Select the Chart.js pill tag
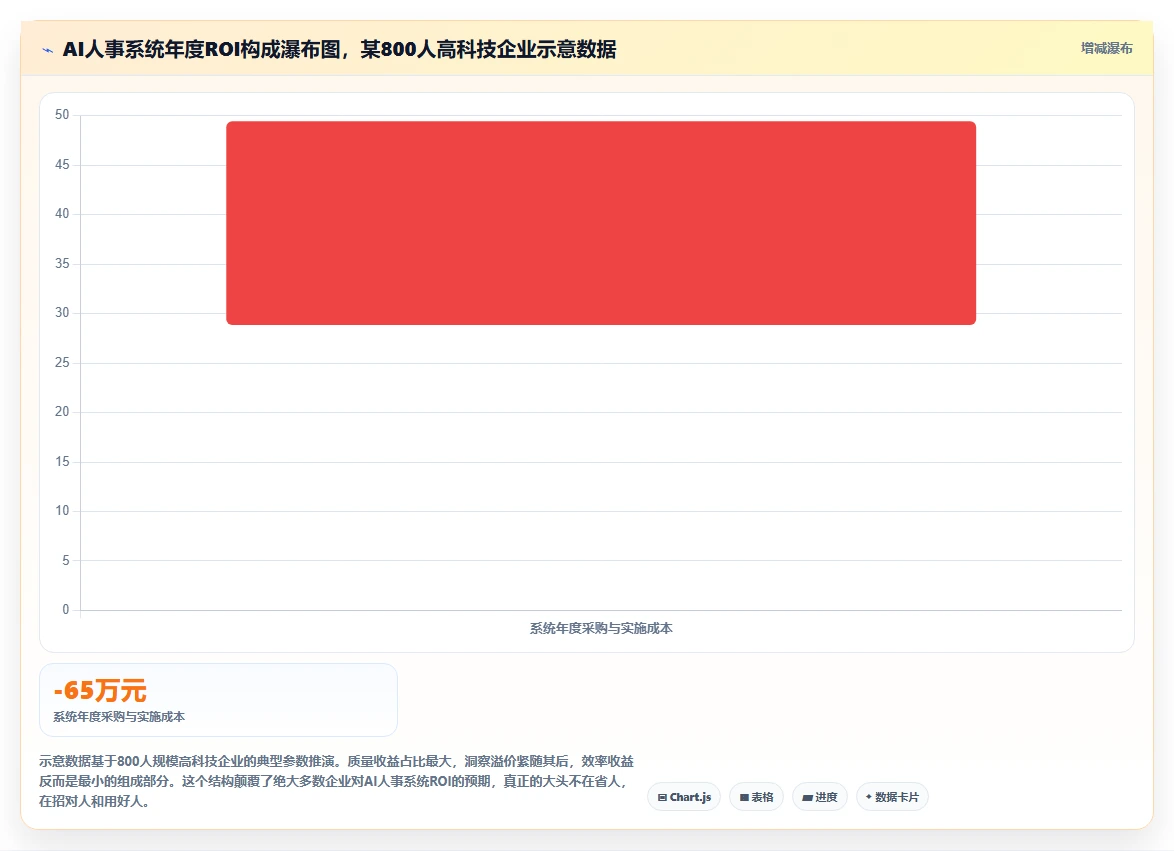This screenshot has height=851, width=1174. [x=684, y=797]
